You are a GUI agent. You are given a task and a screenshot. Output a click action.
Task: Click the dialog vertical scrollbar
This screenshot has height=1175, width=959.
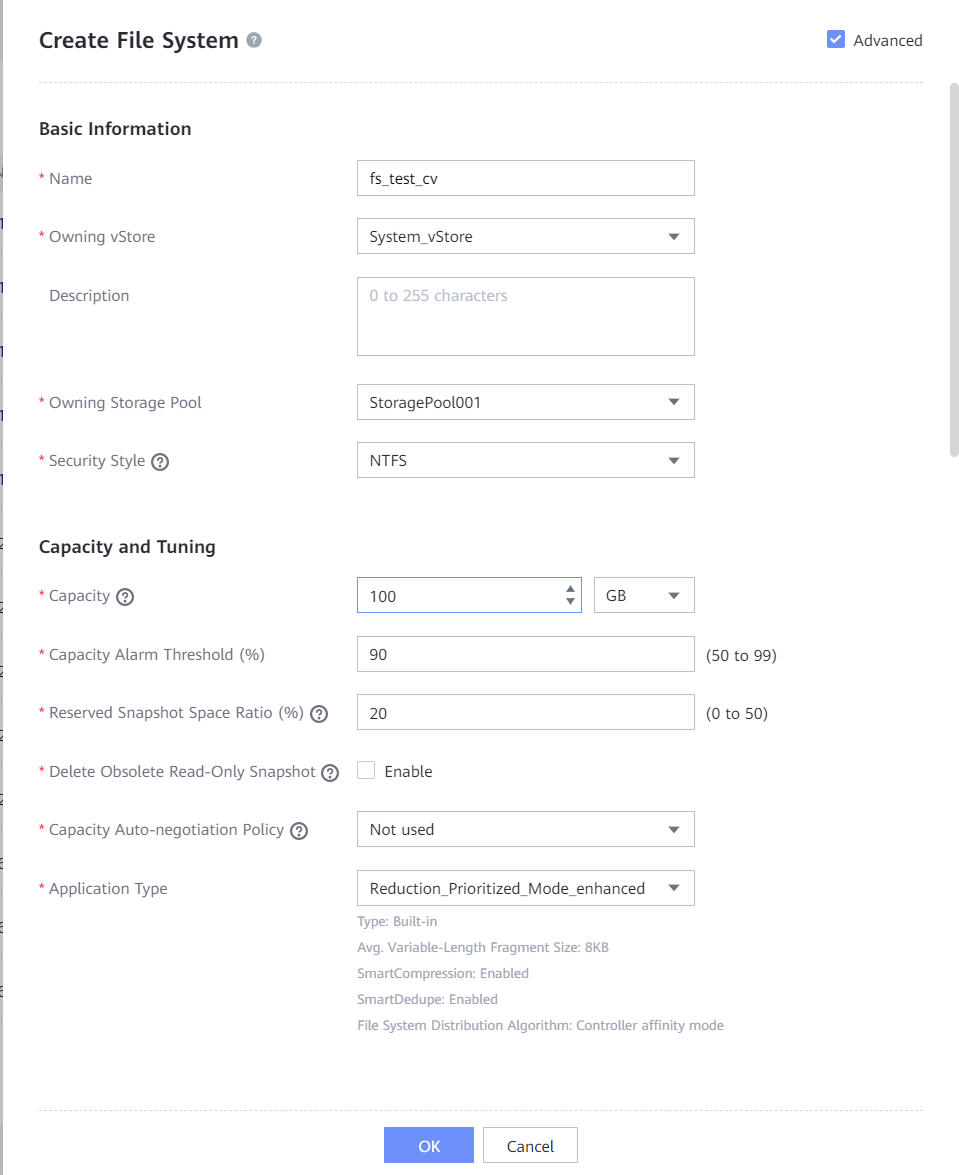coord(953,270)
